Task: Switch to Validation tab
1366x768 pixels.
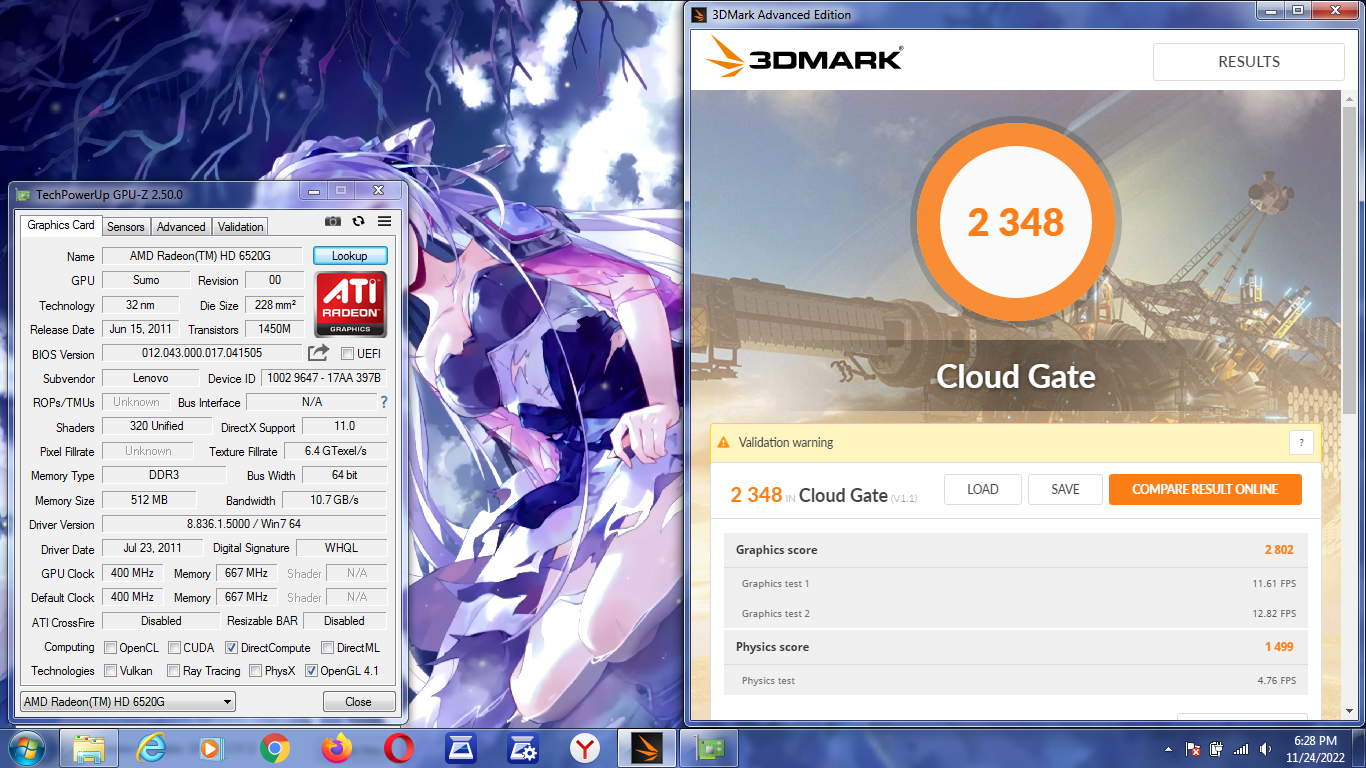Action: click(x=241, y=227)
